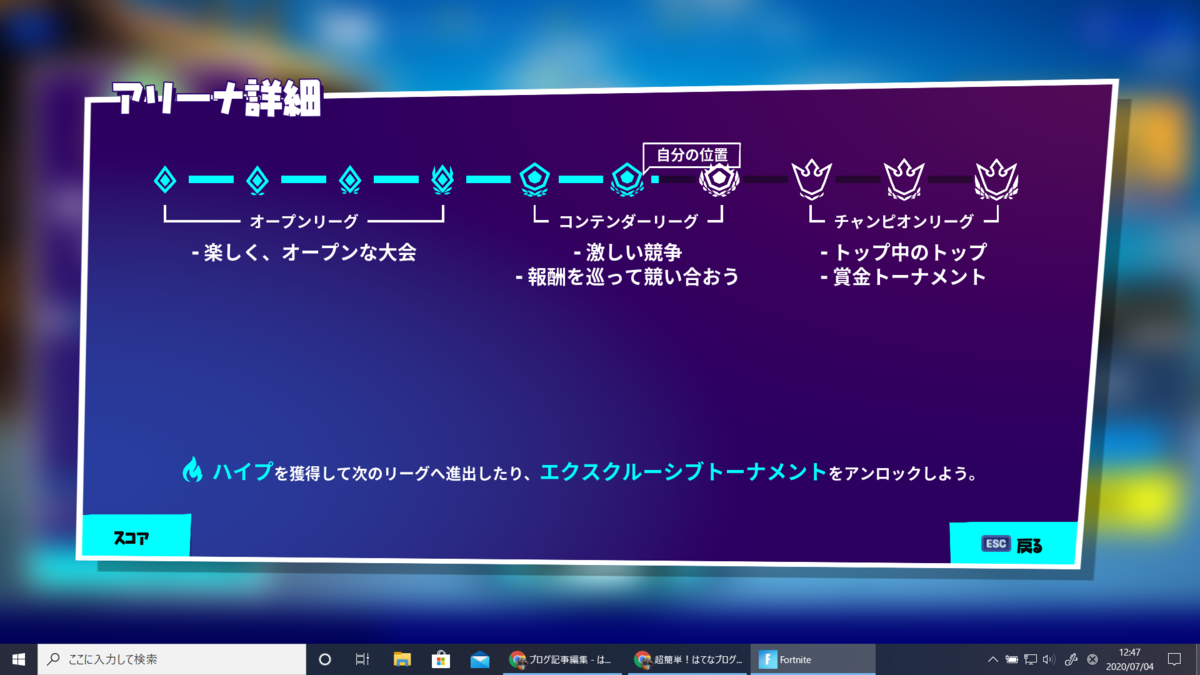Open the Mail app from the taskbar
This screenshot has height=675, width=1200.
tap(480, 659)
